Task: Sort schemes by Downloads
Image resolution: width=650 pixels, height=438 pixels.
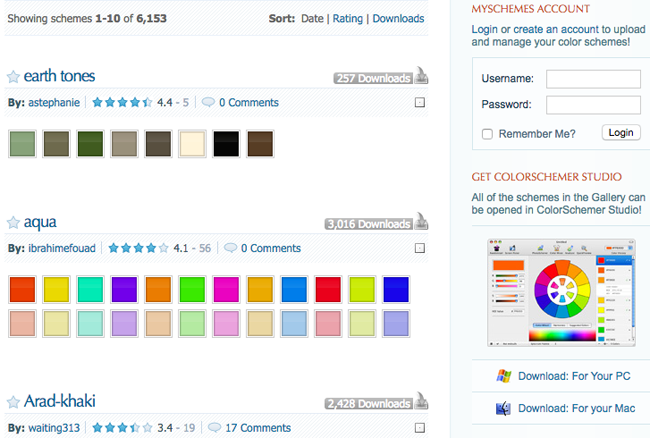Action: pos(398,18)
